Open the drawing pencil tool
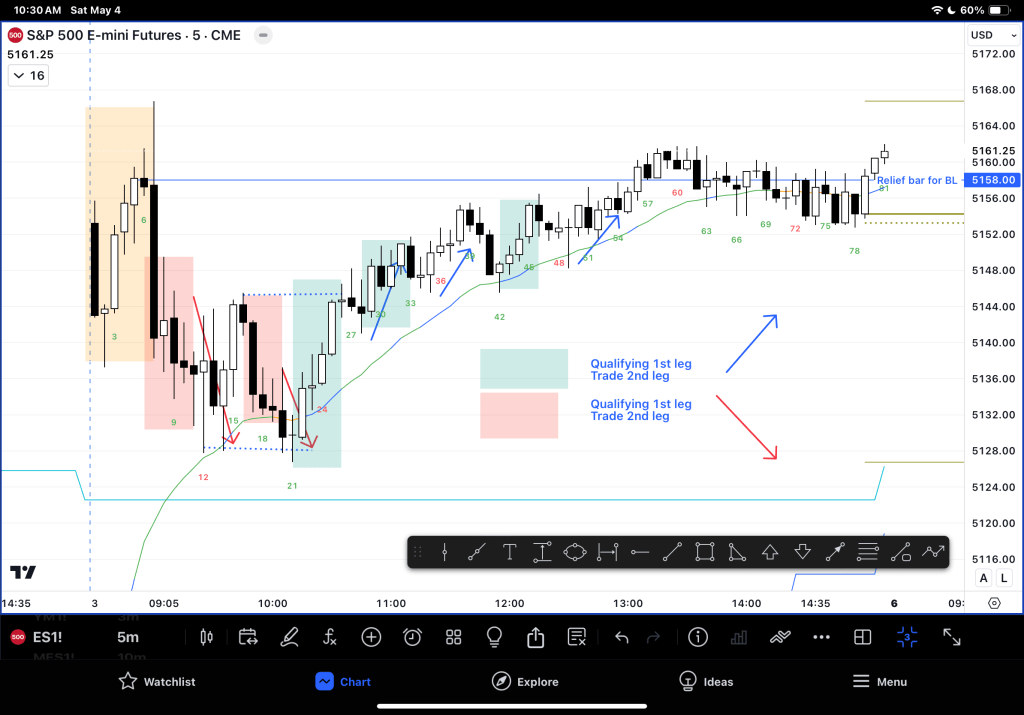Image resolution: width=1024 pixels, height=715 pixels. (x=289, y=637)
